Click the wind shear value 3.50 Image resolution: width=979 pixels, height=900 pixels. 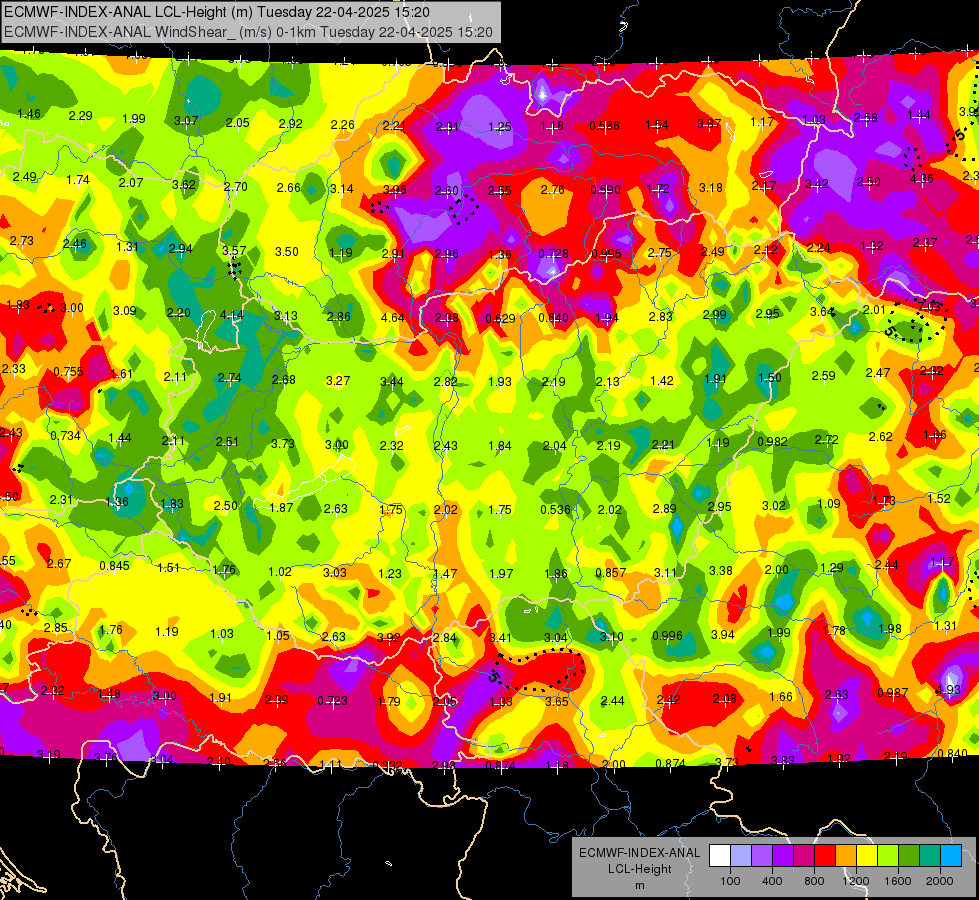pos(287,252)
